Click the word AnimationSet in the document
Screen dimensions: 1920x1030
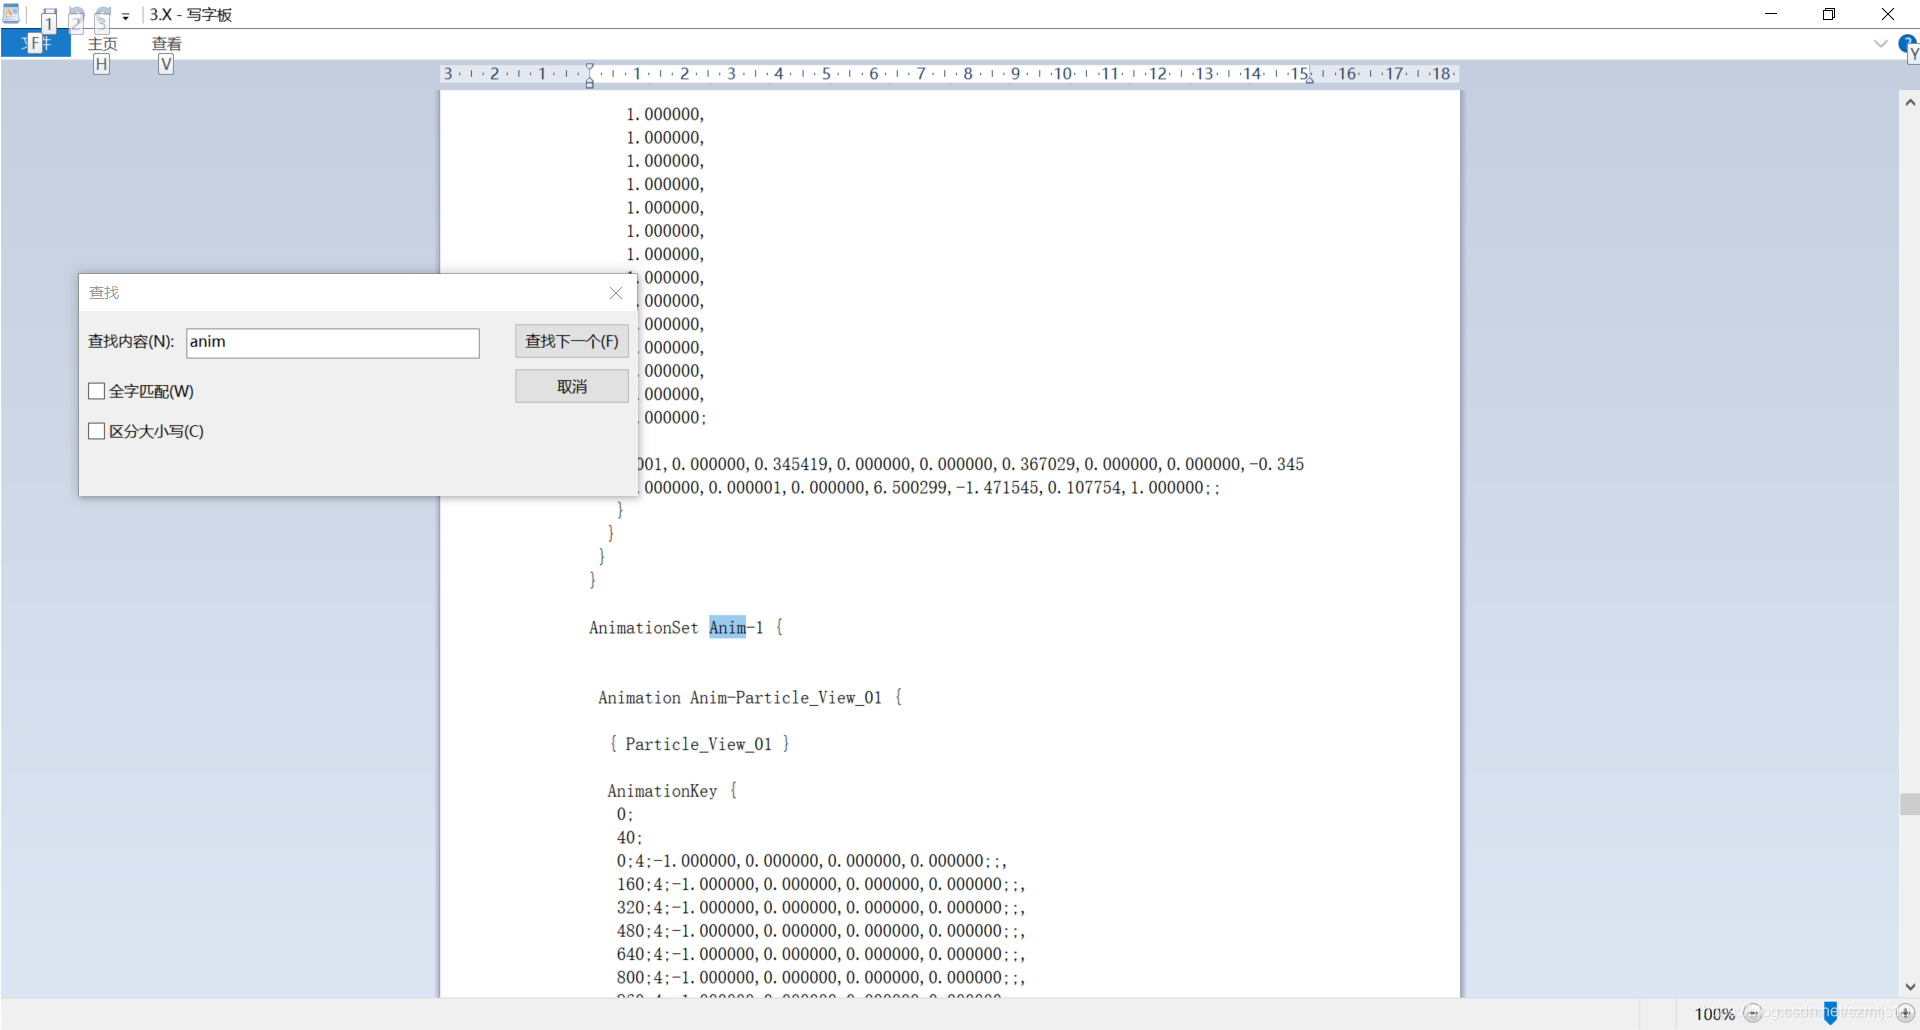coord(644,628)
